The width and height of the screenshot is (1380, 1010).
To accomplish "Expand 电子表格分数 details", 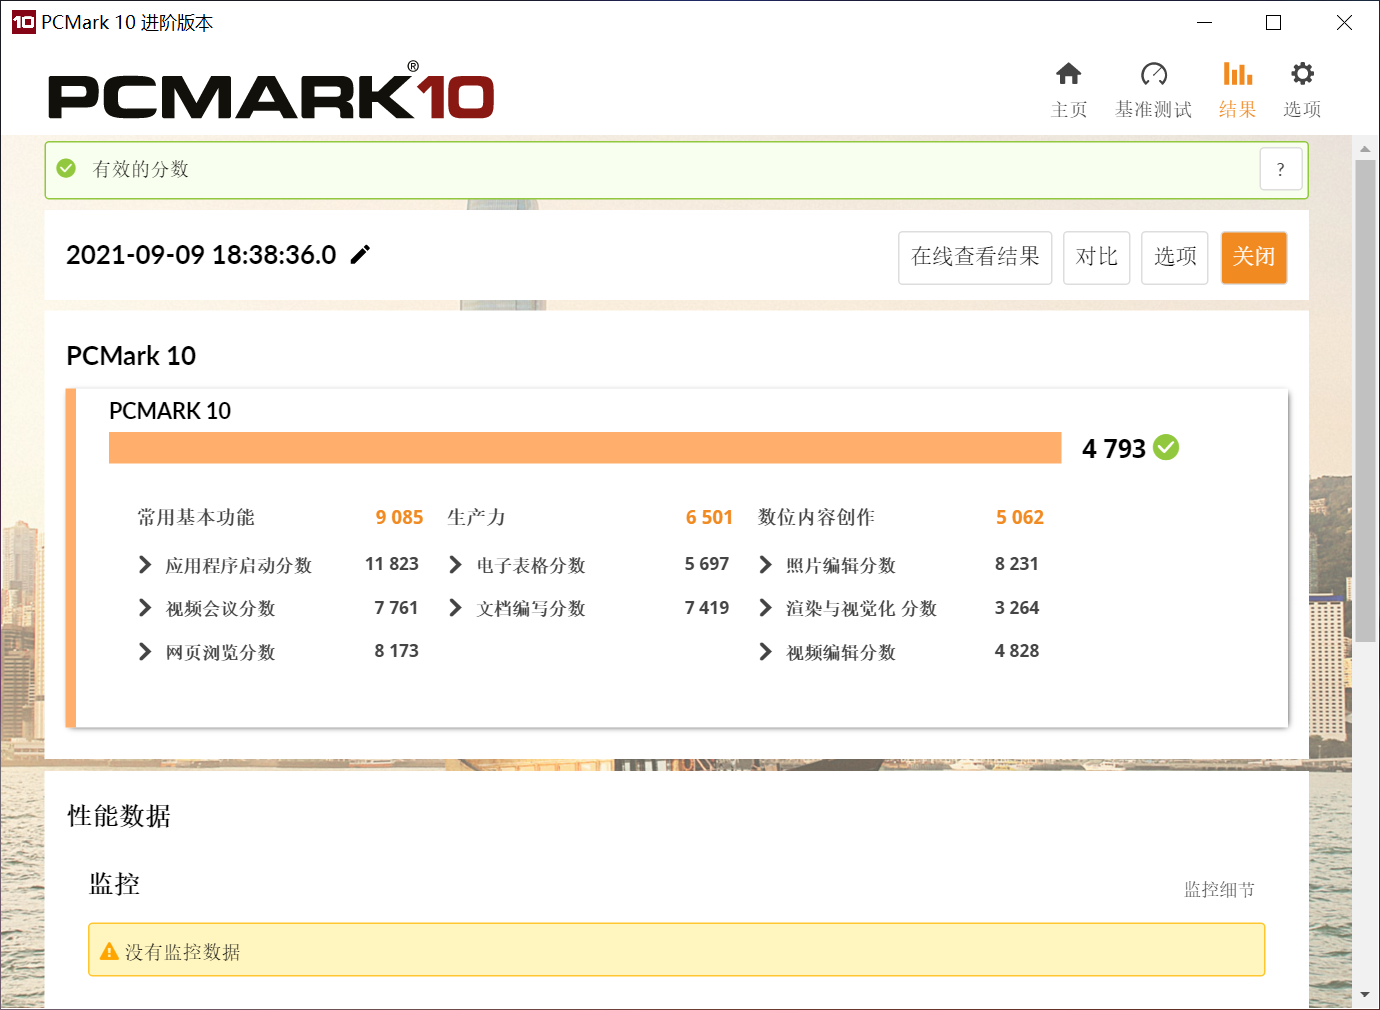I will [x=455, y=565].
